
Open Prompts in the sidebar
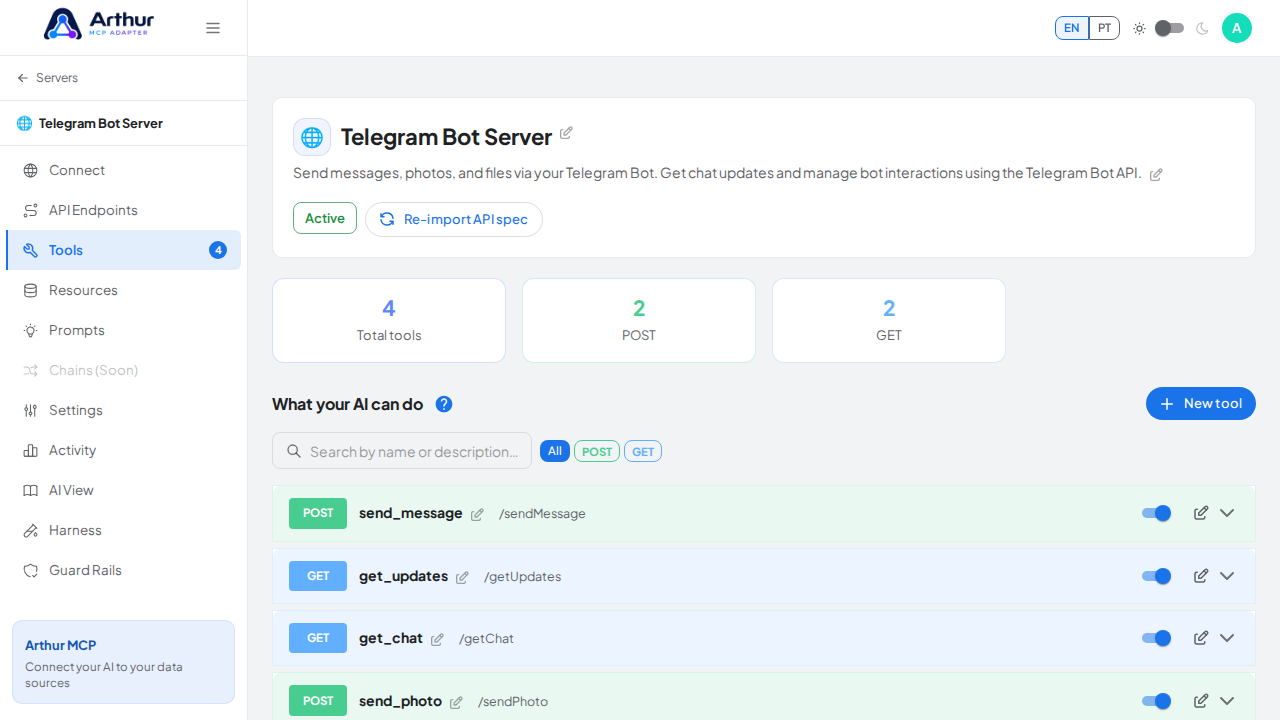coord(123,330)
